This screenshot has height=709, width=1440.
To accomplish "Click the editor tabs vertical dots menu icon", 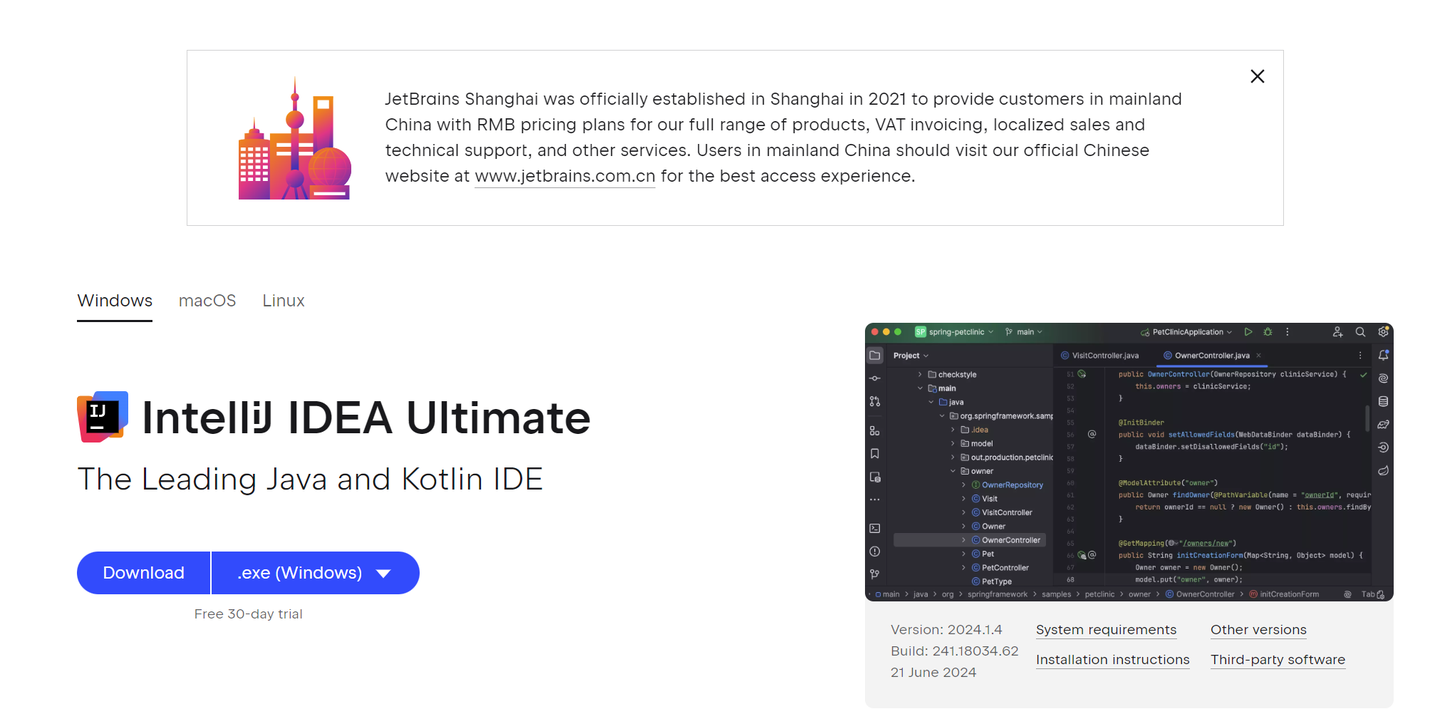I will (x=1360, y=355).
